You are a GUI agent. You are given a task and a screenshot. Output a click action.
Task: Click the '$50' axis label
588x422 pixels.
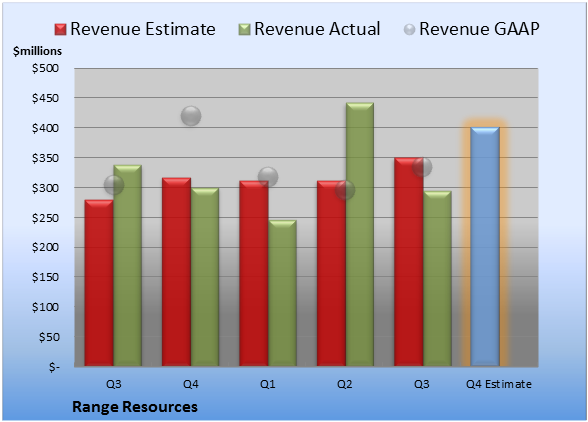coord(49,337)
